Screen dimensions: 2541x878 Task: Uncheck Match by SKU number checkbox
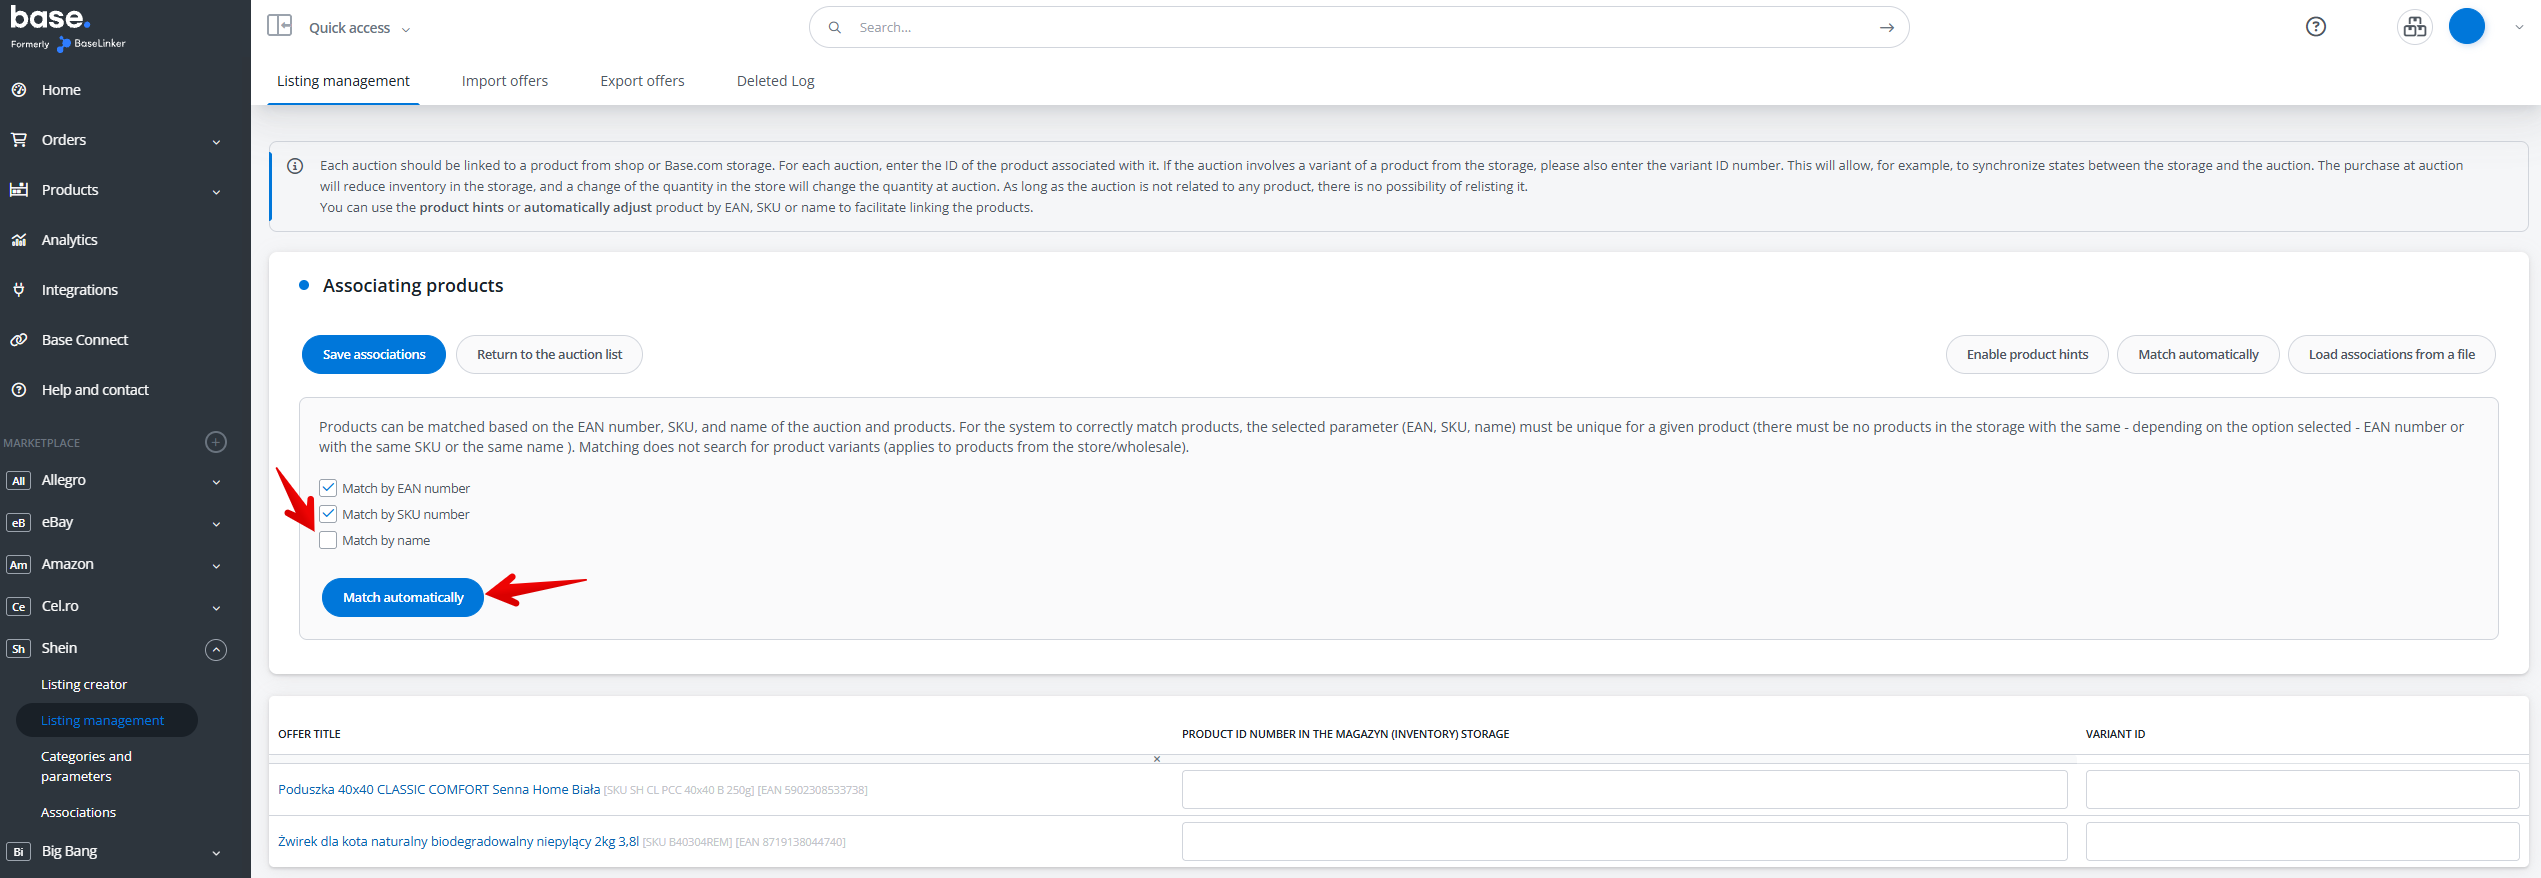(x=328, y=514)
